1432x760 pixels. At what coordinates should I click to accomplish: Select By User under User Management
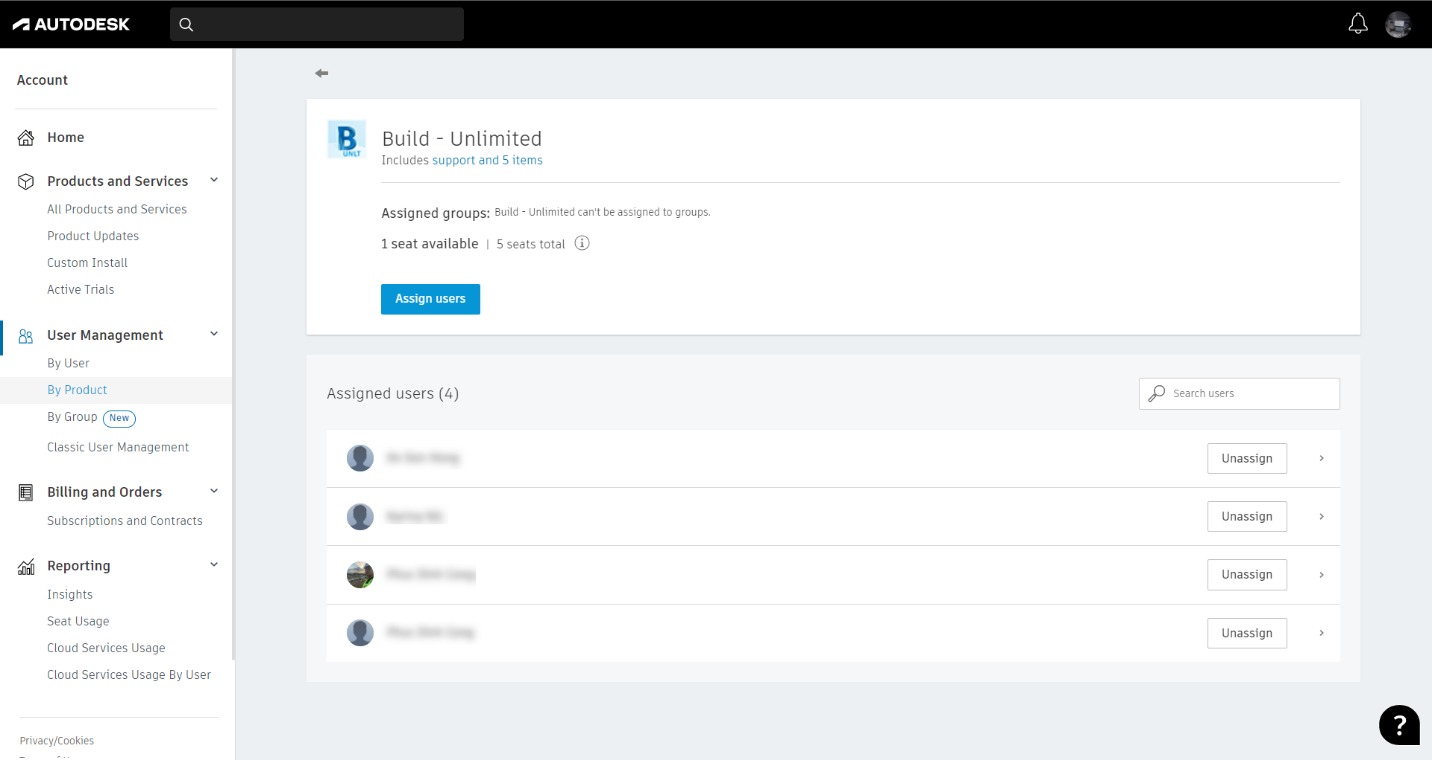[x=68, y=363]
